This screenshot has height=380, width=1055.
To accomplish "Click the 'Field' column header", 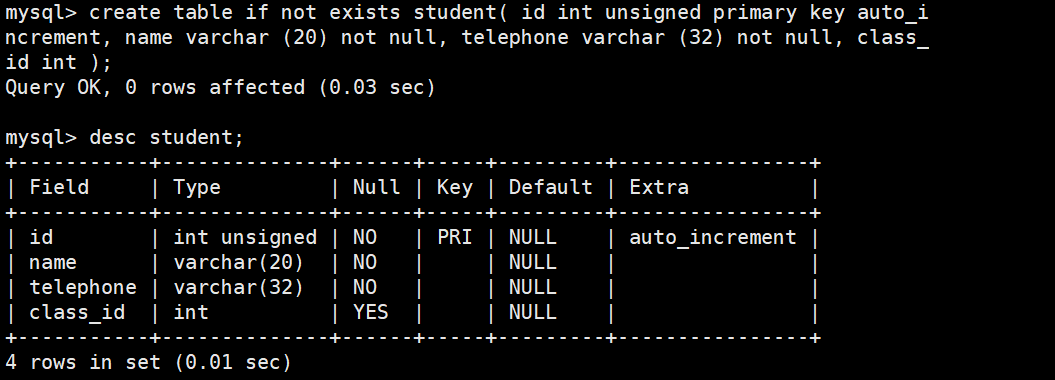I will coord(59,187).
